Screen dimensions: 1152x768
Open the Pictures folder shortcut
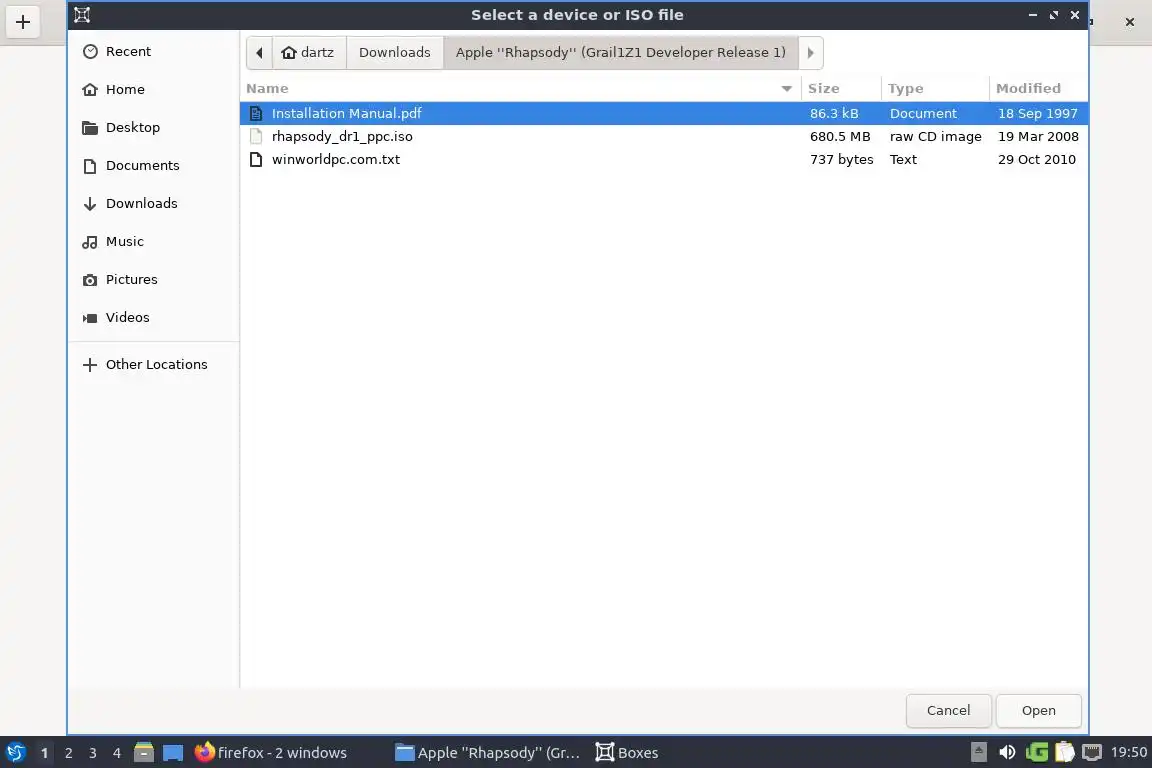tap(153, 280)
